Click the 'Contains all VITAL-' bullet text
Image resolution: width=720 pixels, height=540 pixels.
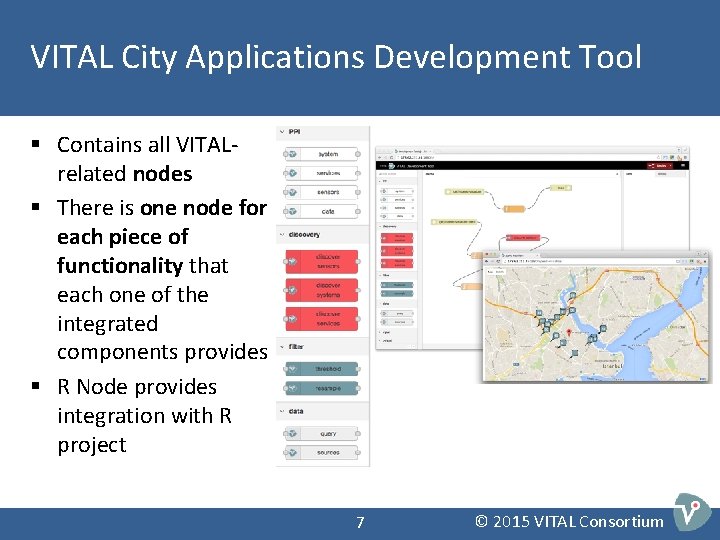[148, 145]
